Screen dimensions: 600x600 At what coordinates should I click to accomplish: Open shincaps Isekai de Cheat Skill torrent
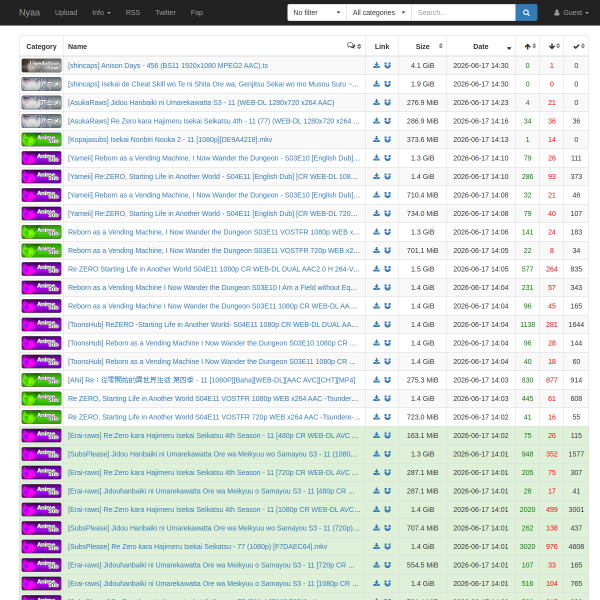coord(213,84)
